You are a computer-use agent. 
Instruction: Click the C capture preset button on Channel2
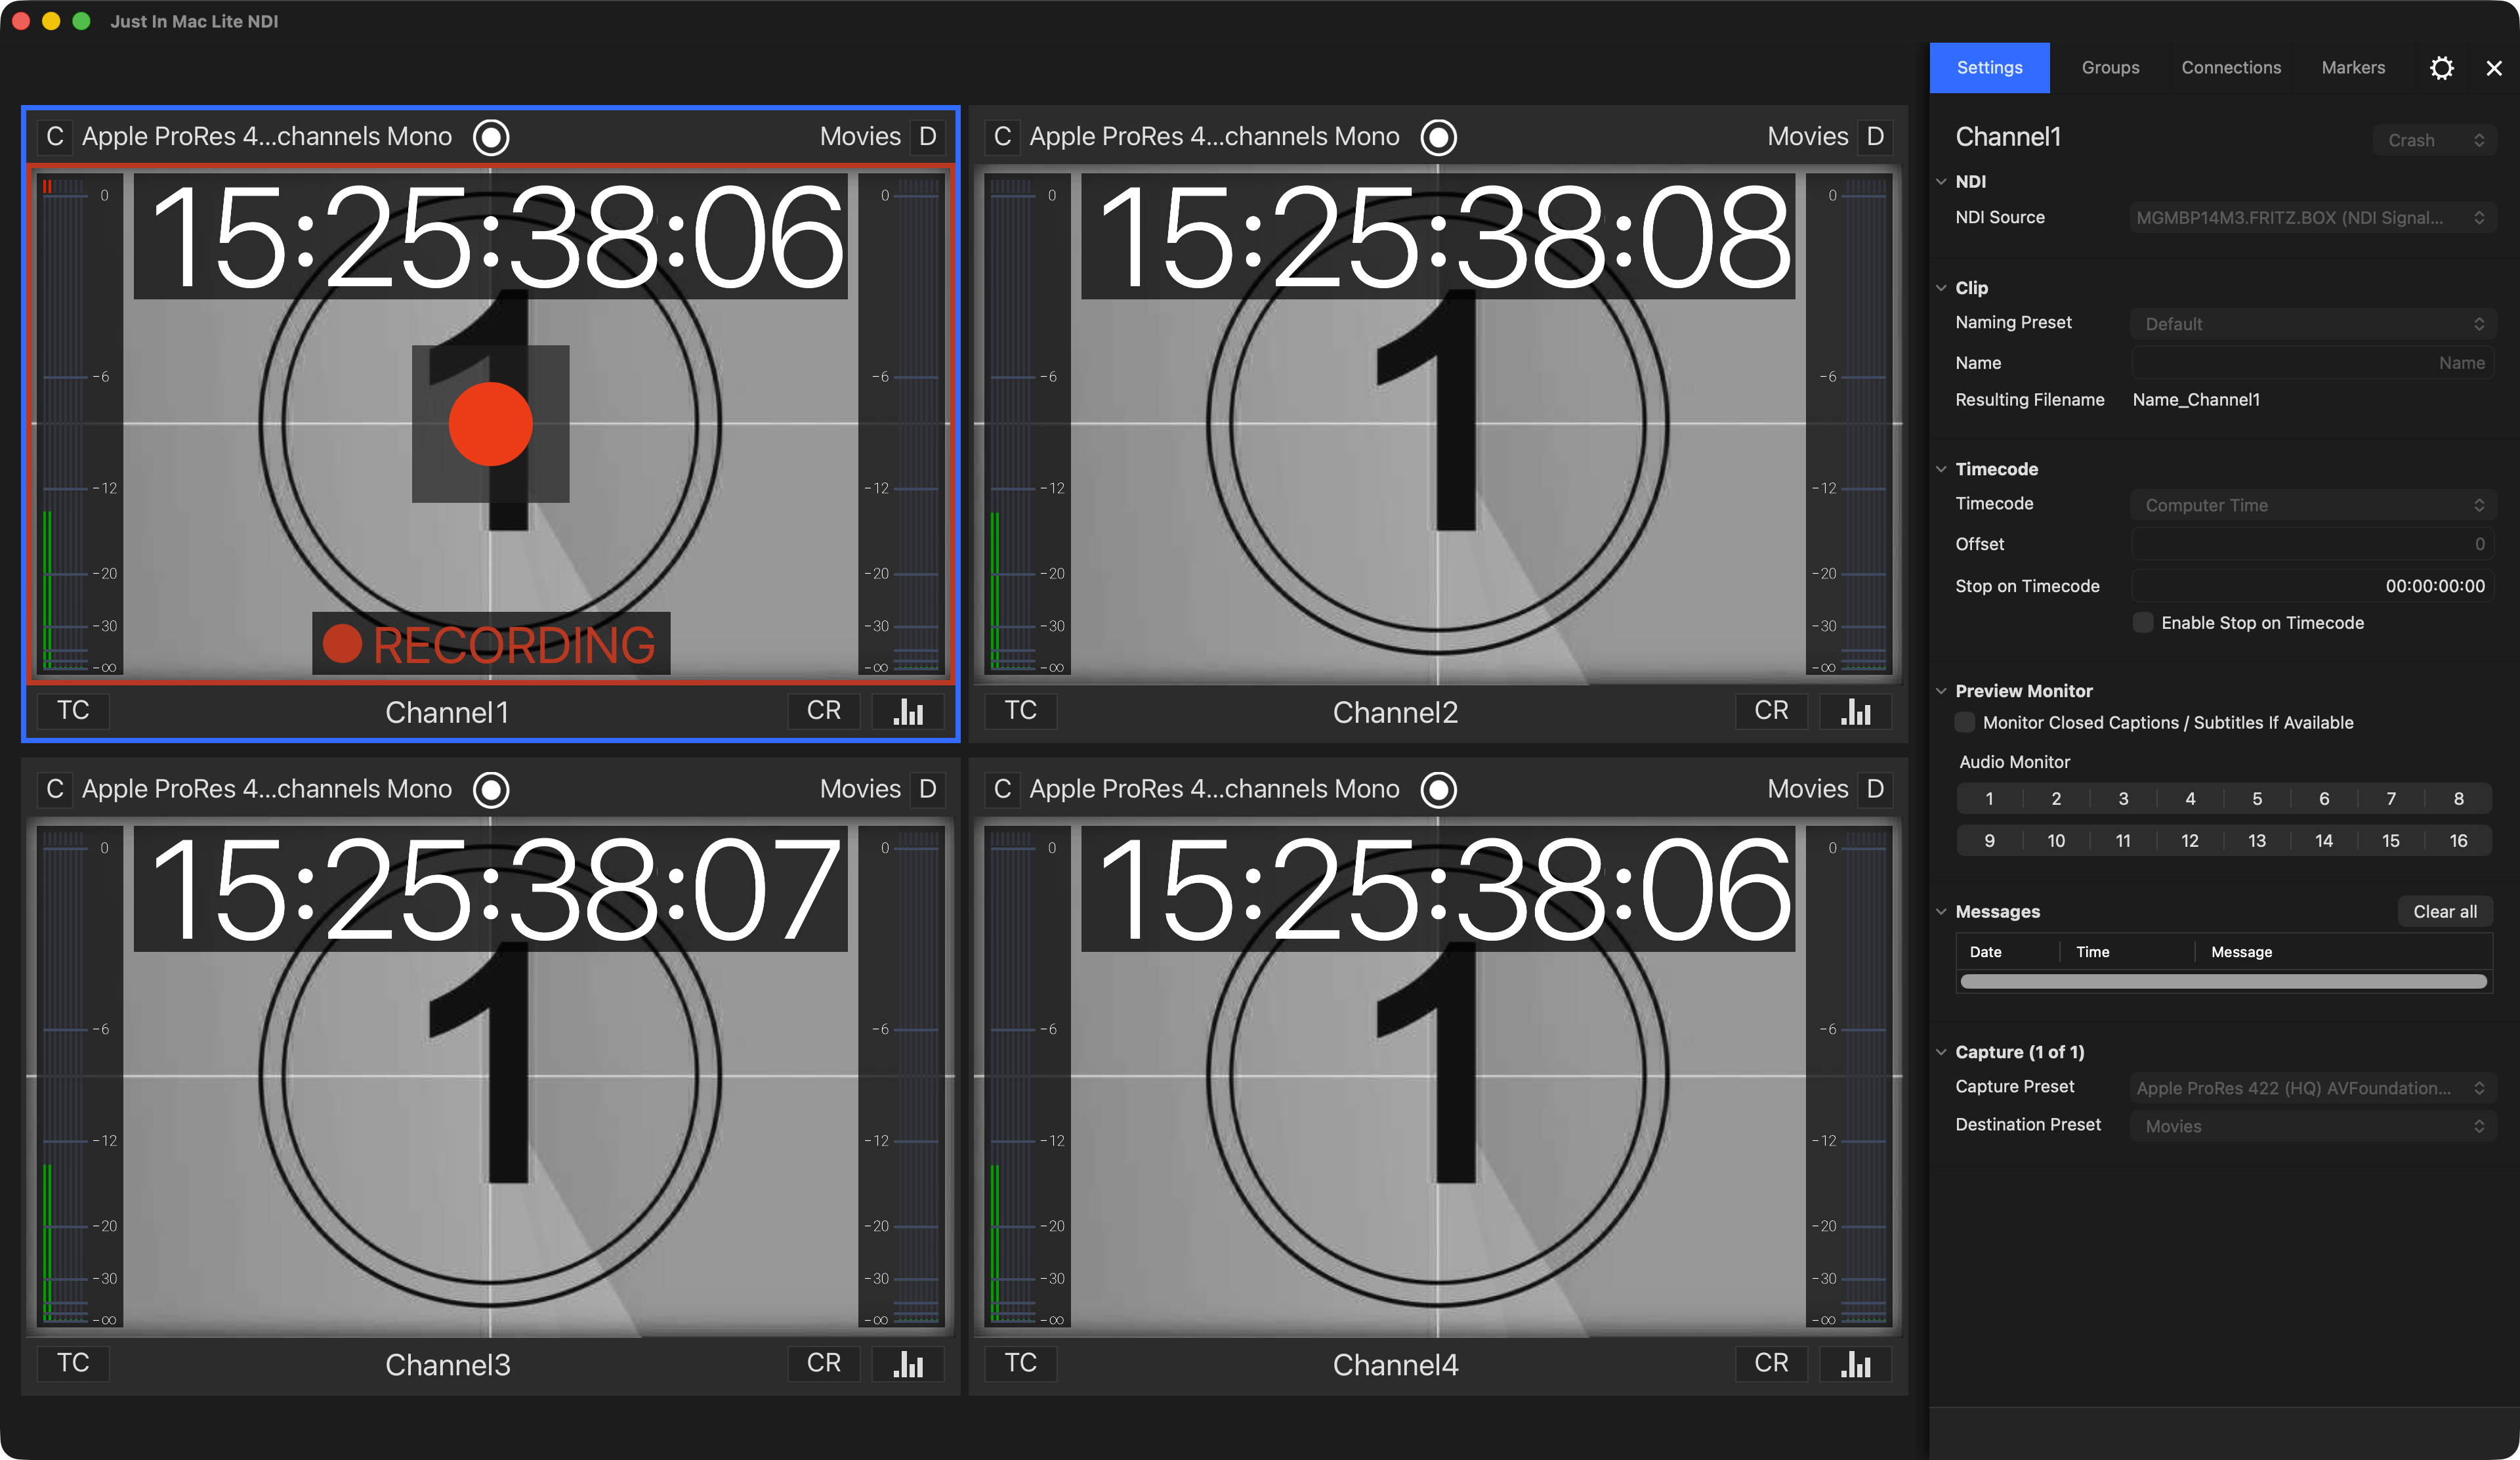pos(1003,137)
